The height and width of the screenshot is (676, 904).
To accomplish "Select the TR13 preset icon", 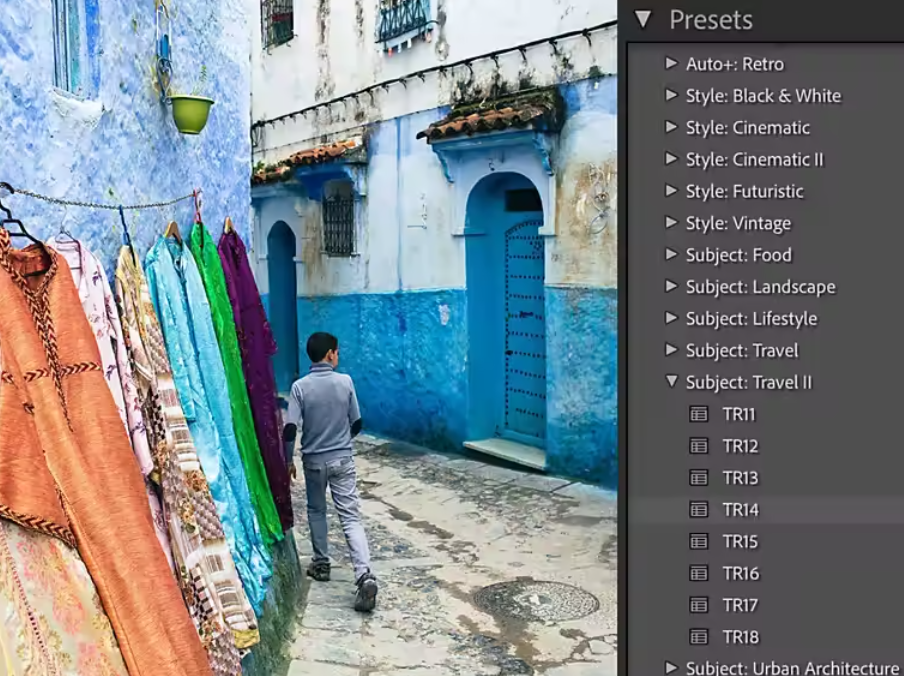I will coord(699,478).
